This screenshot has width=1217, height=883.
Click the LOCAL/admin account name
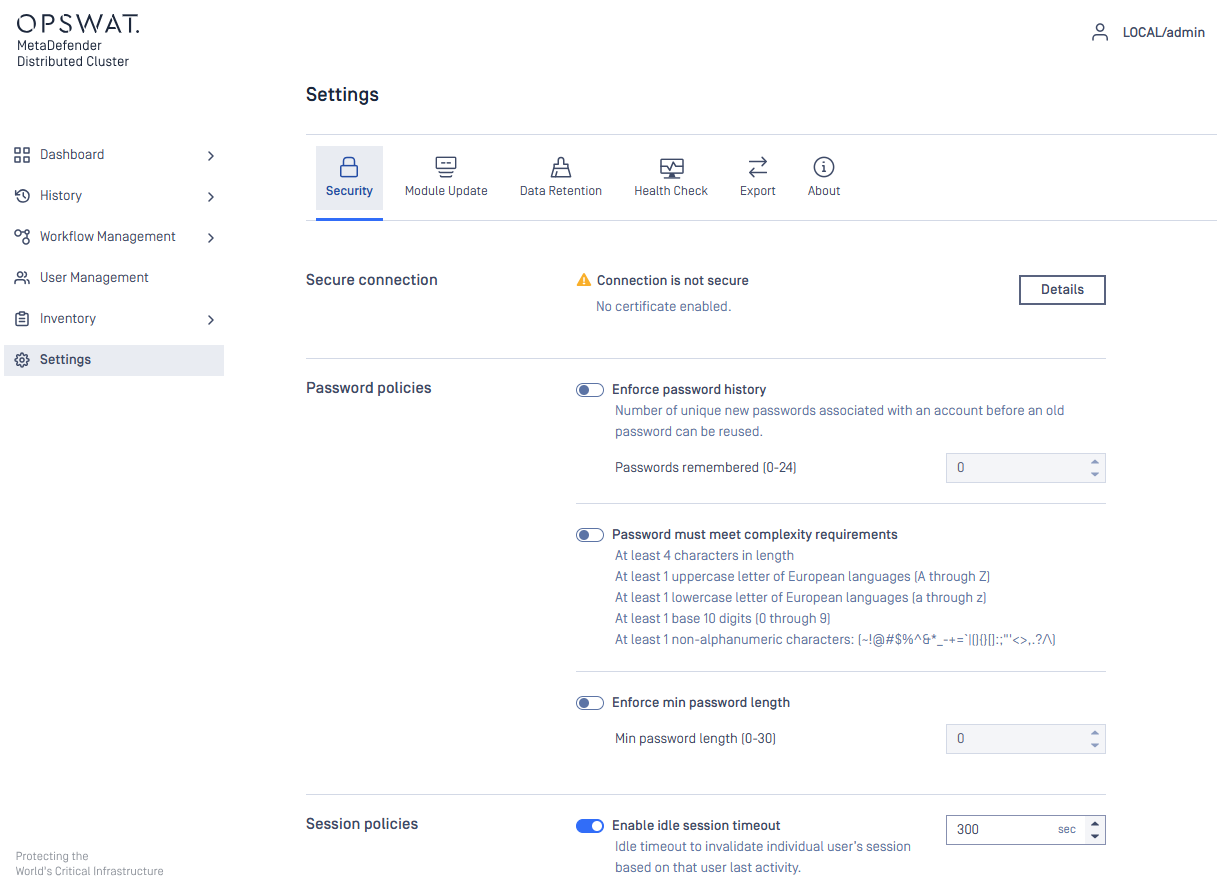(x=1163, y=32)
